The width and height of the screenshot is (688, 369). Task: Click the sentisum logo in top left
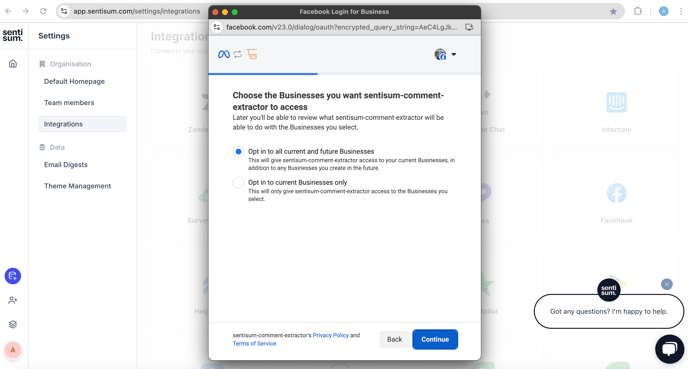click(x=13, y=35)
